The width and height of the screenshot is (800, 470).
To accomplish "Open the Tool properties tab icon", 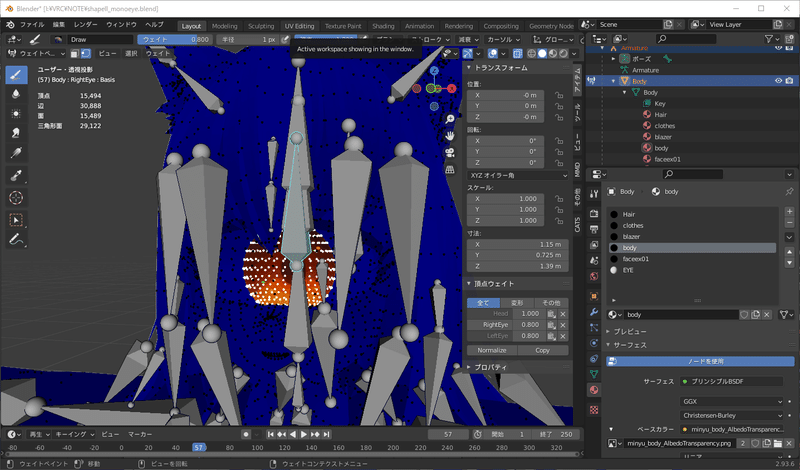I will (594, 194).
